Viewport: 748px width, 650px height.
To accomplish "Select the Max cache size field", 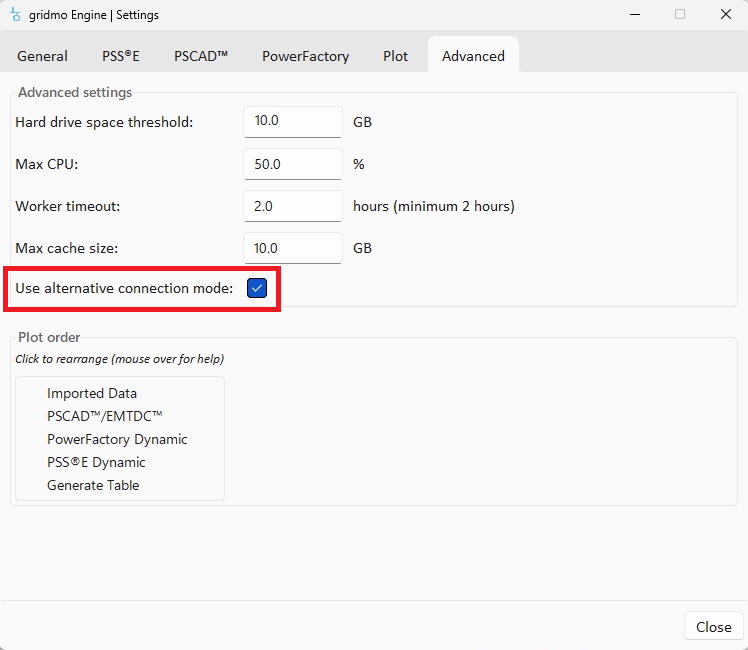I will 292,248.
